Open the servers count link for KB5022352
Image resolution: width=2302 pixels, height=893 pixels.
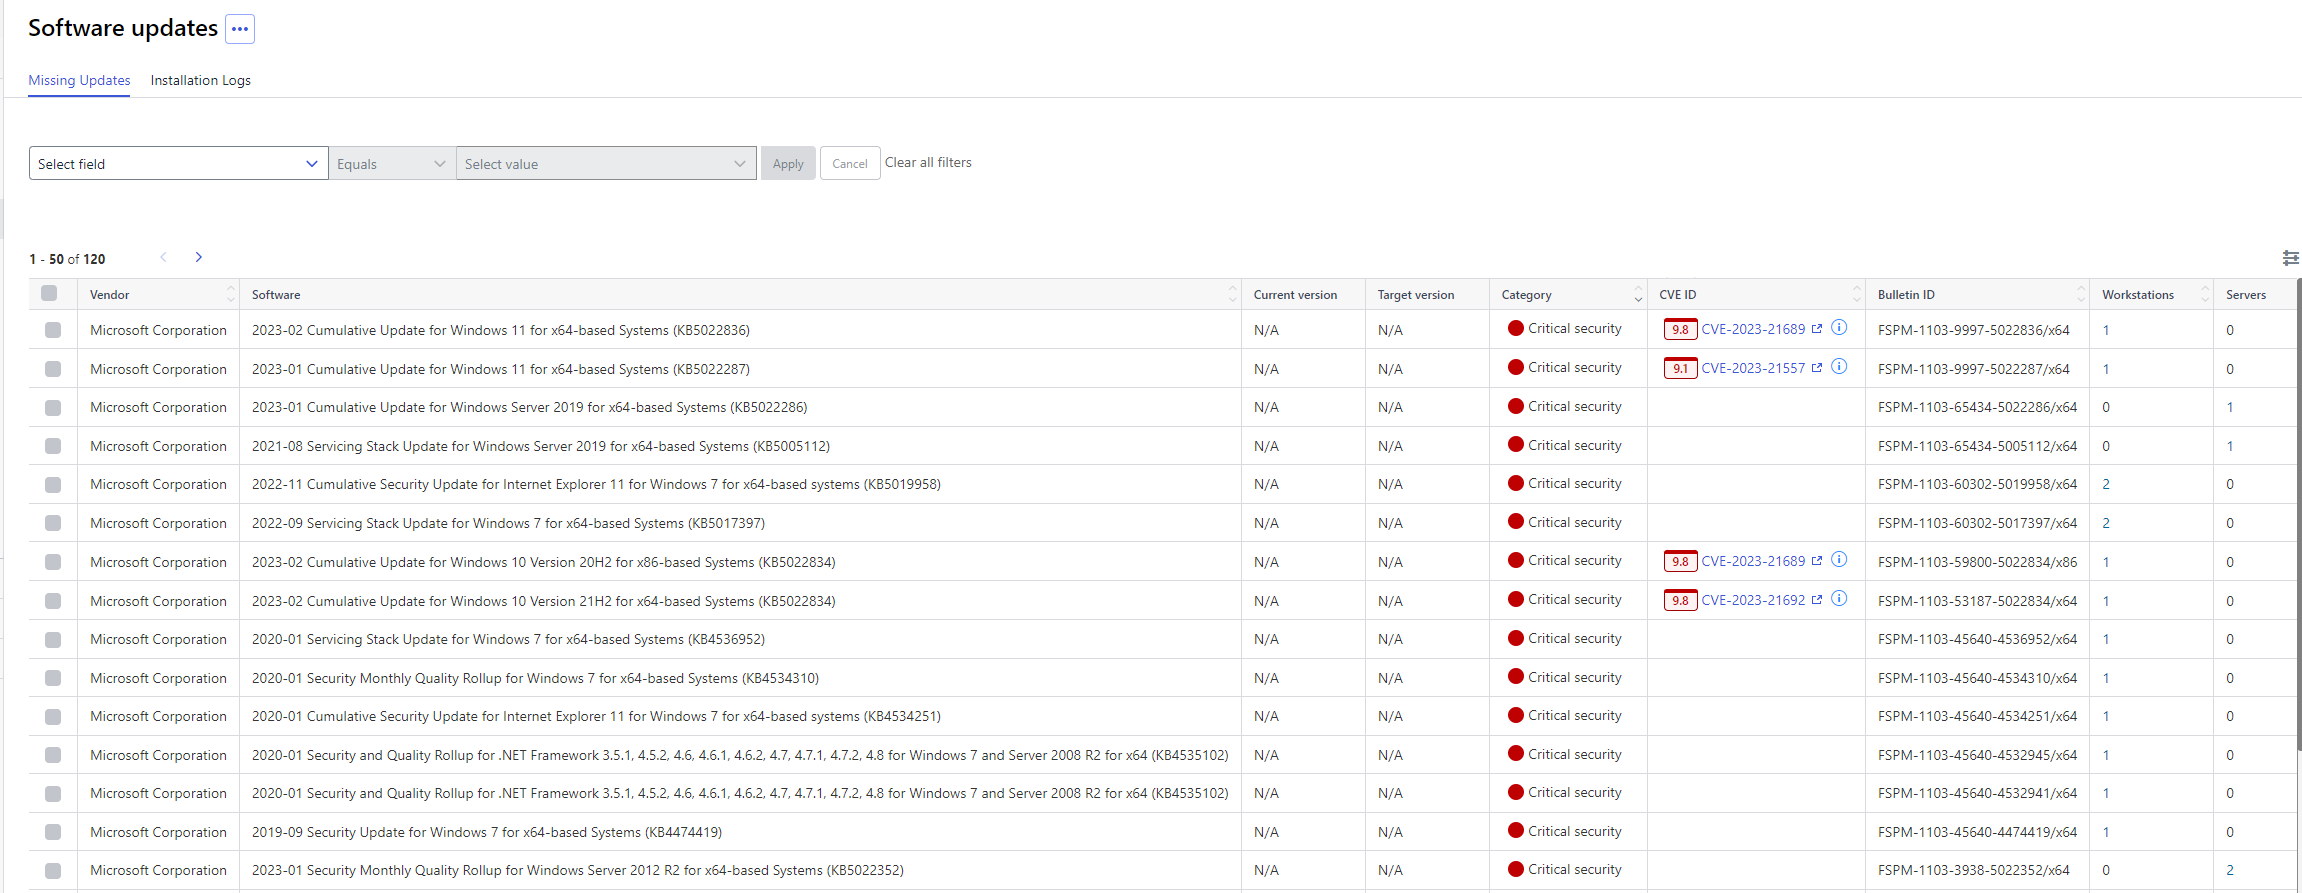pyautogui.click(x=2230, y=870)
